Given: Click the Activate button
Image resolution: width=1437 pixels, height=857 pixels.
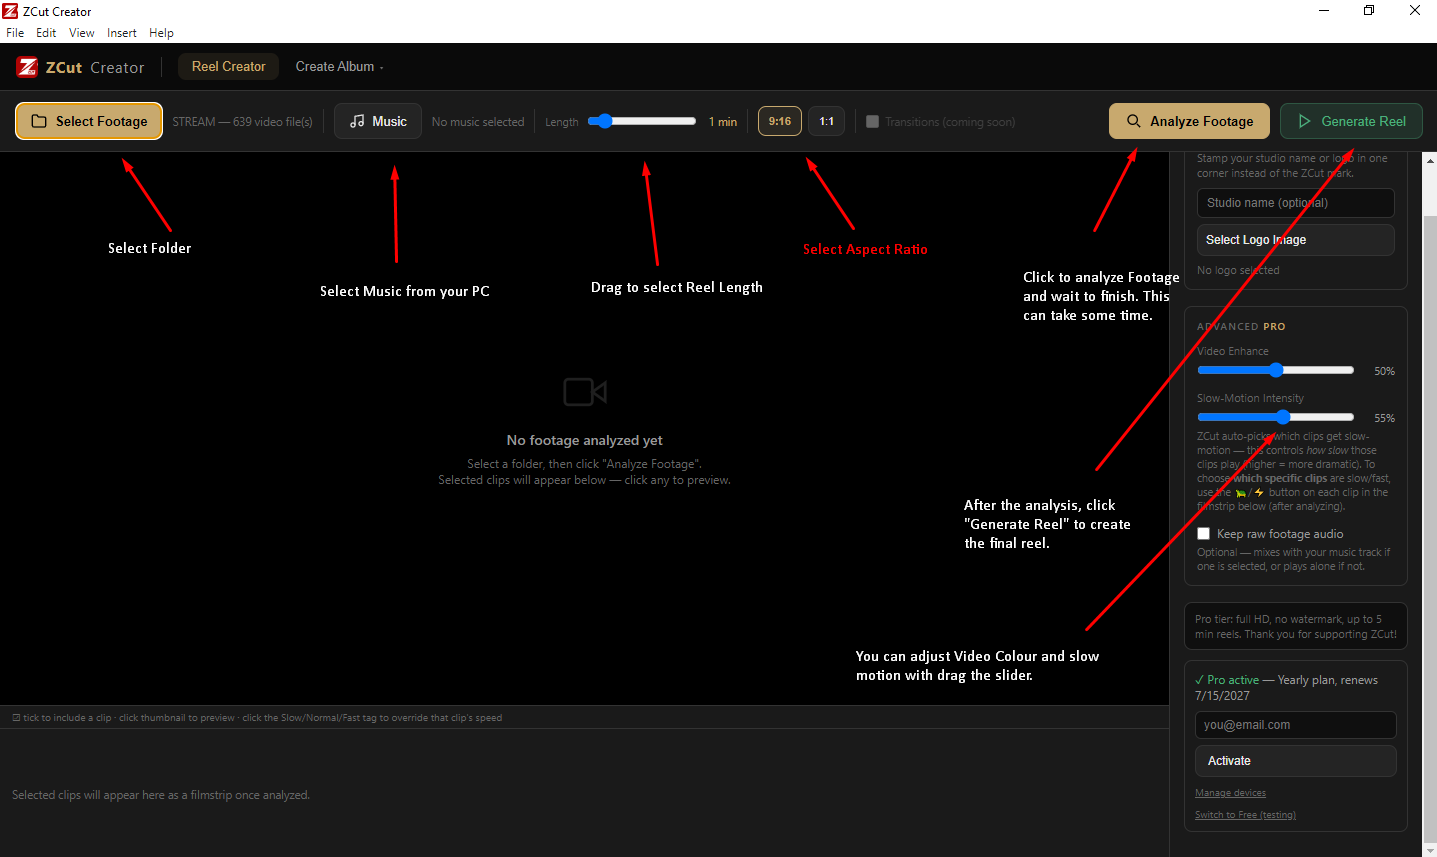Looking at the screenshot, I should 1295,761.
